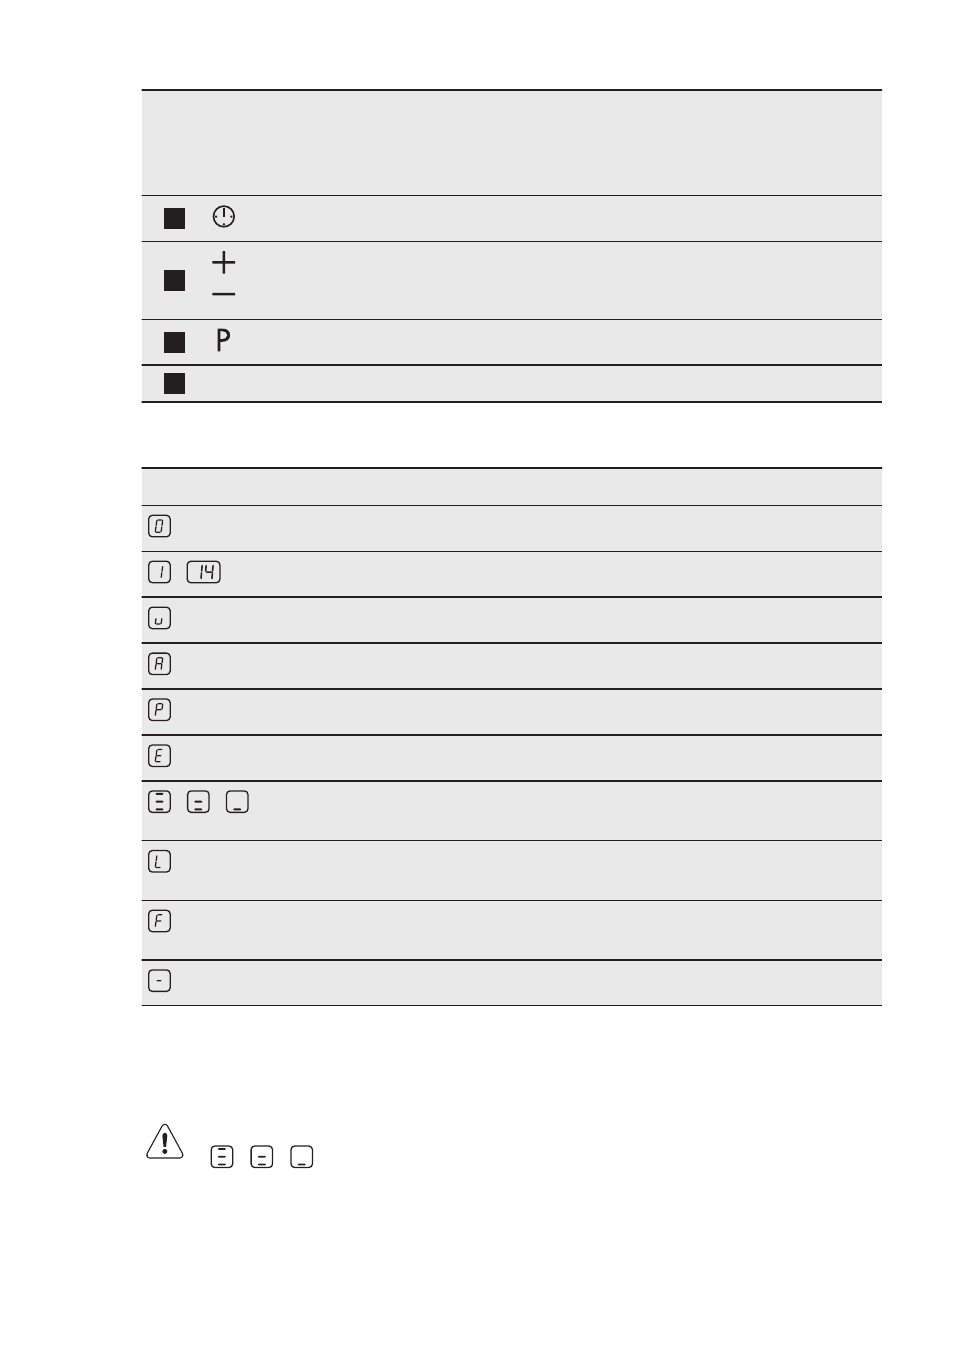The width and height of the screenshot is (953, 1352).
Task: Click the large P power icon
Action: [223, 340]
